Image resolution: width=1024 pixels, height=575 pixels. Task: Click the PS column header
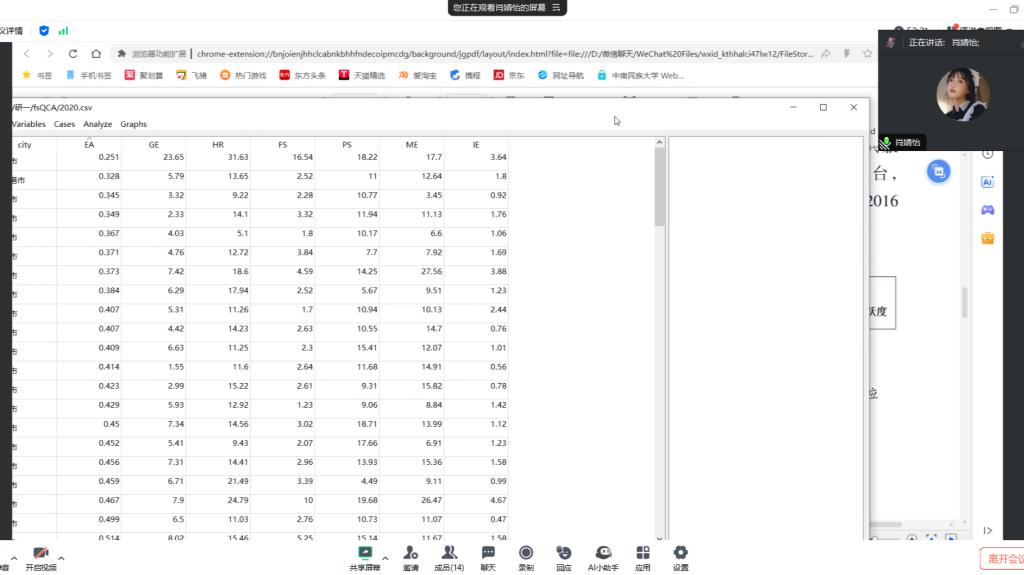click(x=347, y=144)
